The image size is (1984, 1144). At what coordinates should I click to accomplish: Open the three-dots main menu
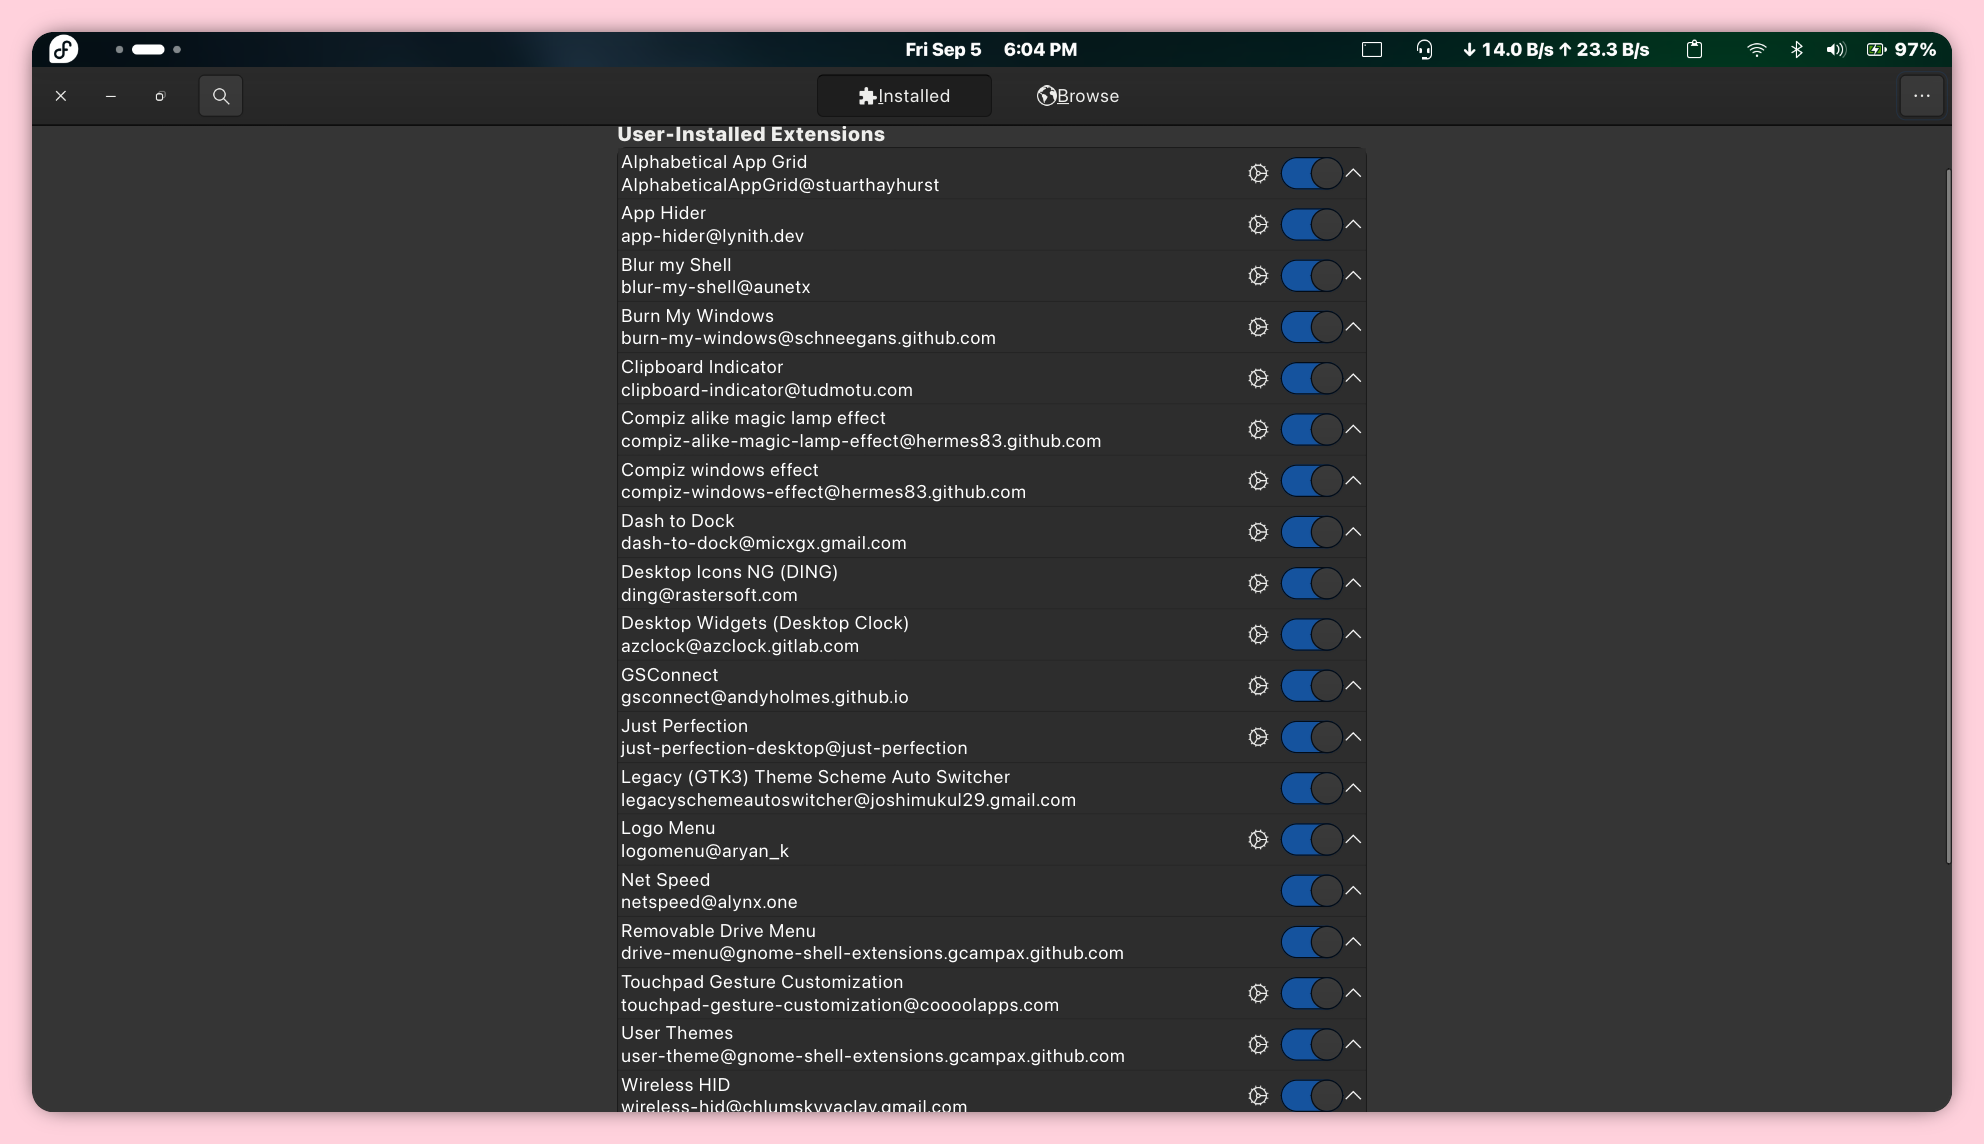click(1921, 96)
